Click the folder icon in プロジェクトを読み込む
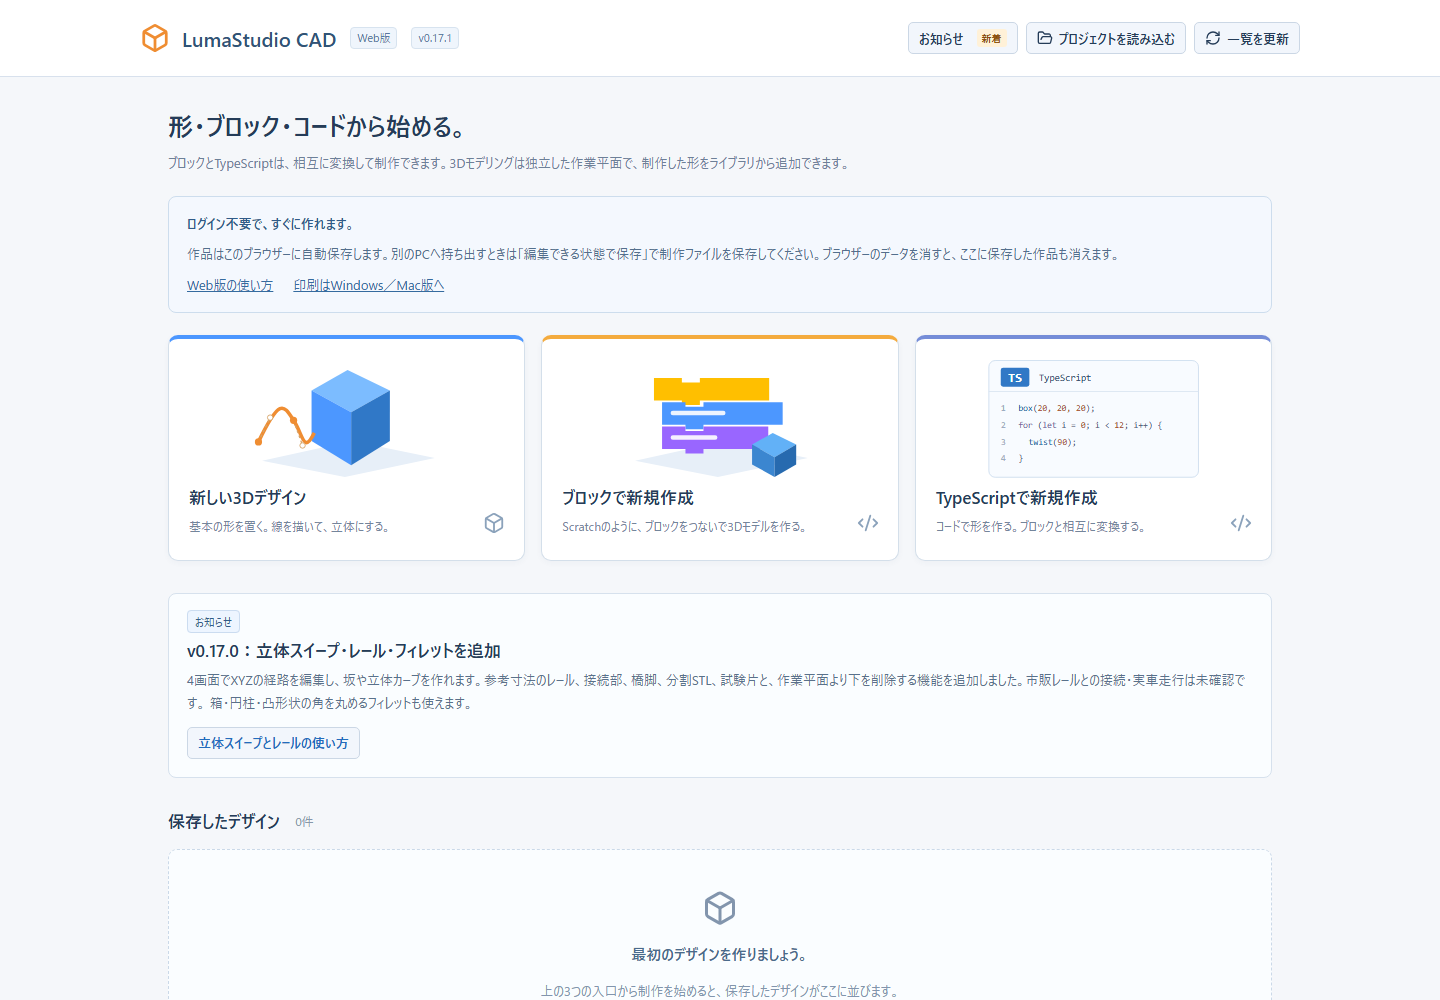The image size is (1440, 1000). pos(1044,38)
